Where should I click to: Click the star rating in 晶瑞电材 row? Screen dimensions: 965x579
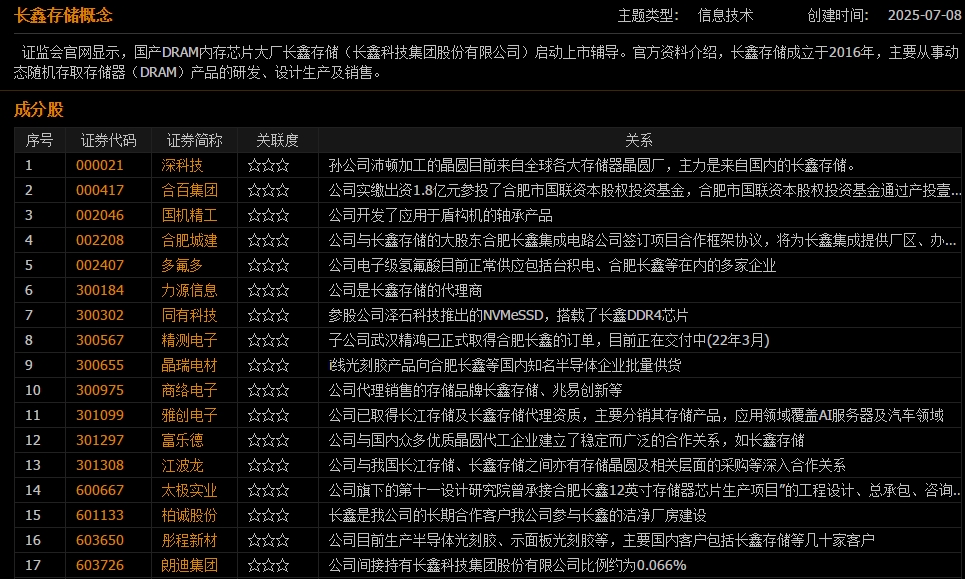268,365
